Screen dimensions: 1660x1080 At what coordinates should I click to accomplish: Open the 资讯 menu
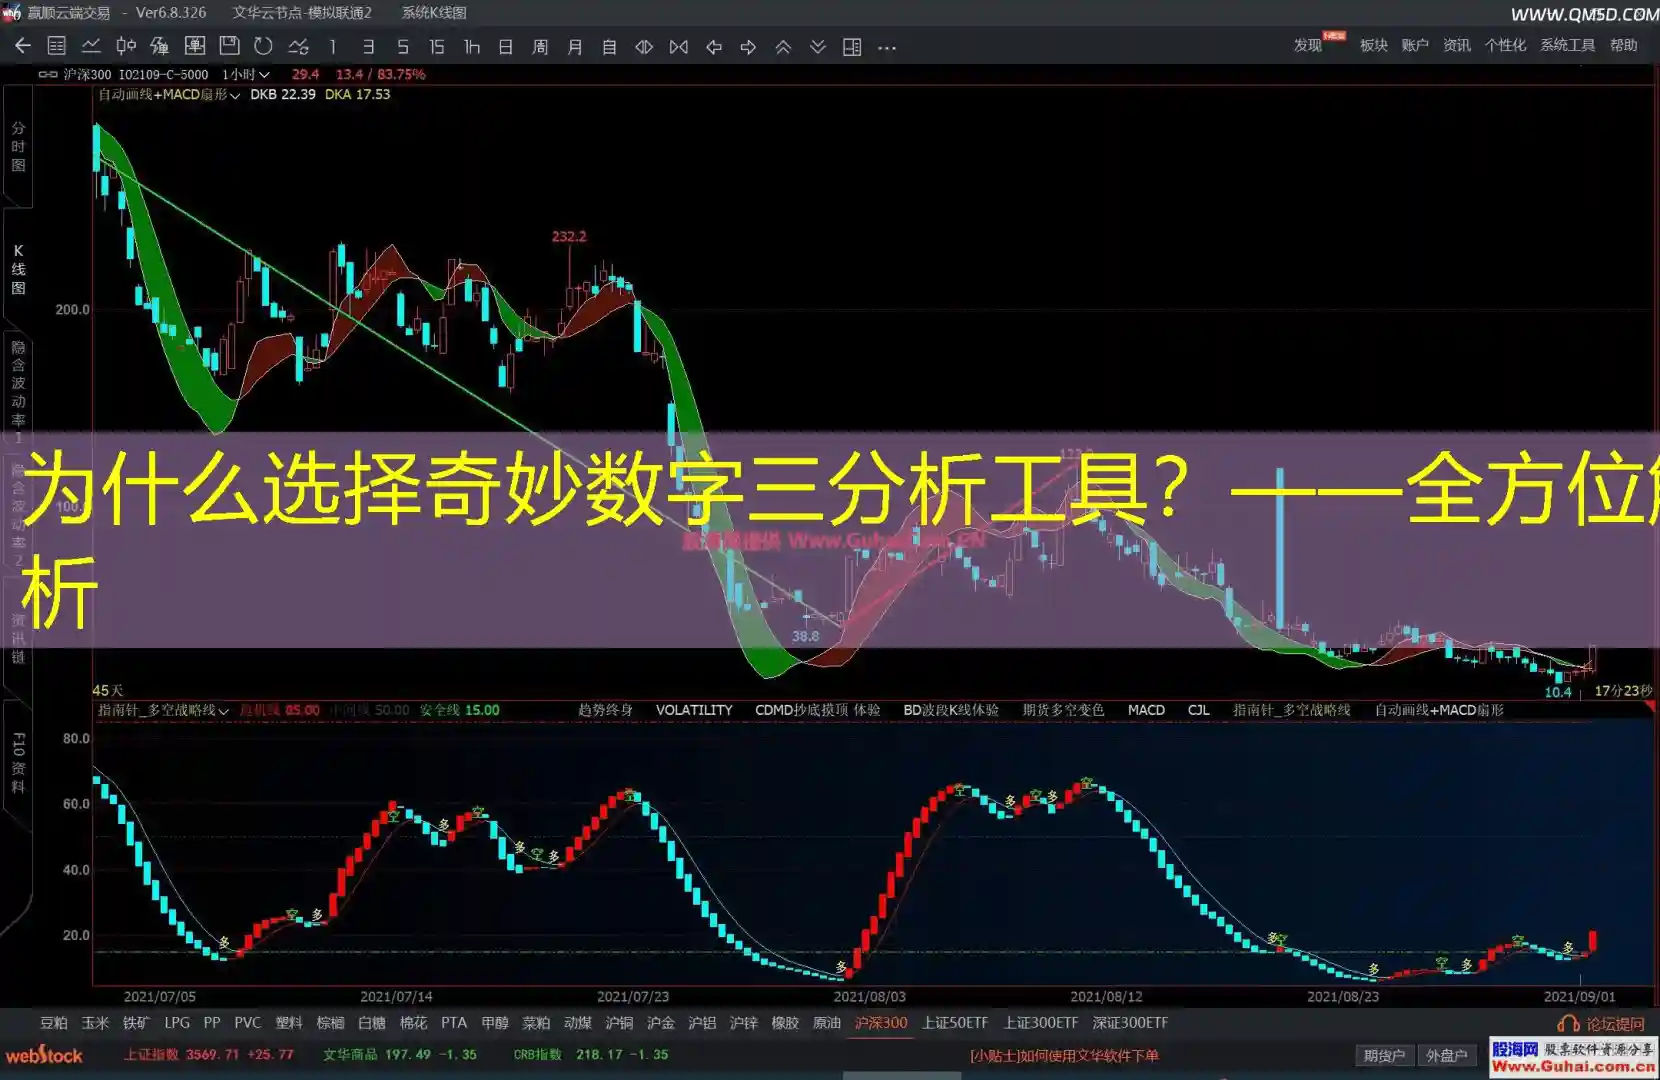[1457, 45]
